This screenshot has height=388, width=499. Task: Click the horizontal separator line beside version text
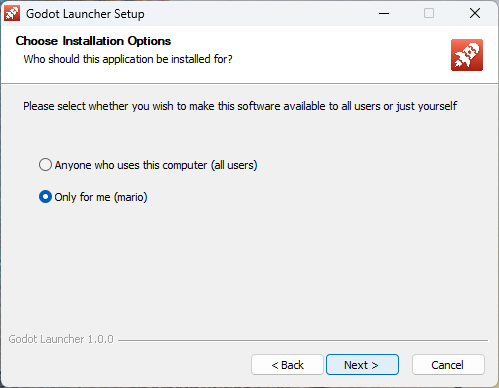(303, 340)
